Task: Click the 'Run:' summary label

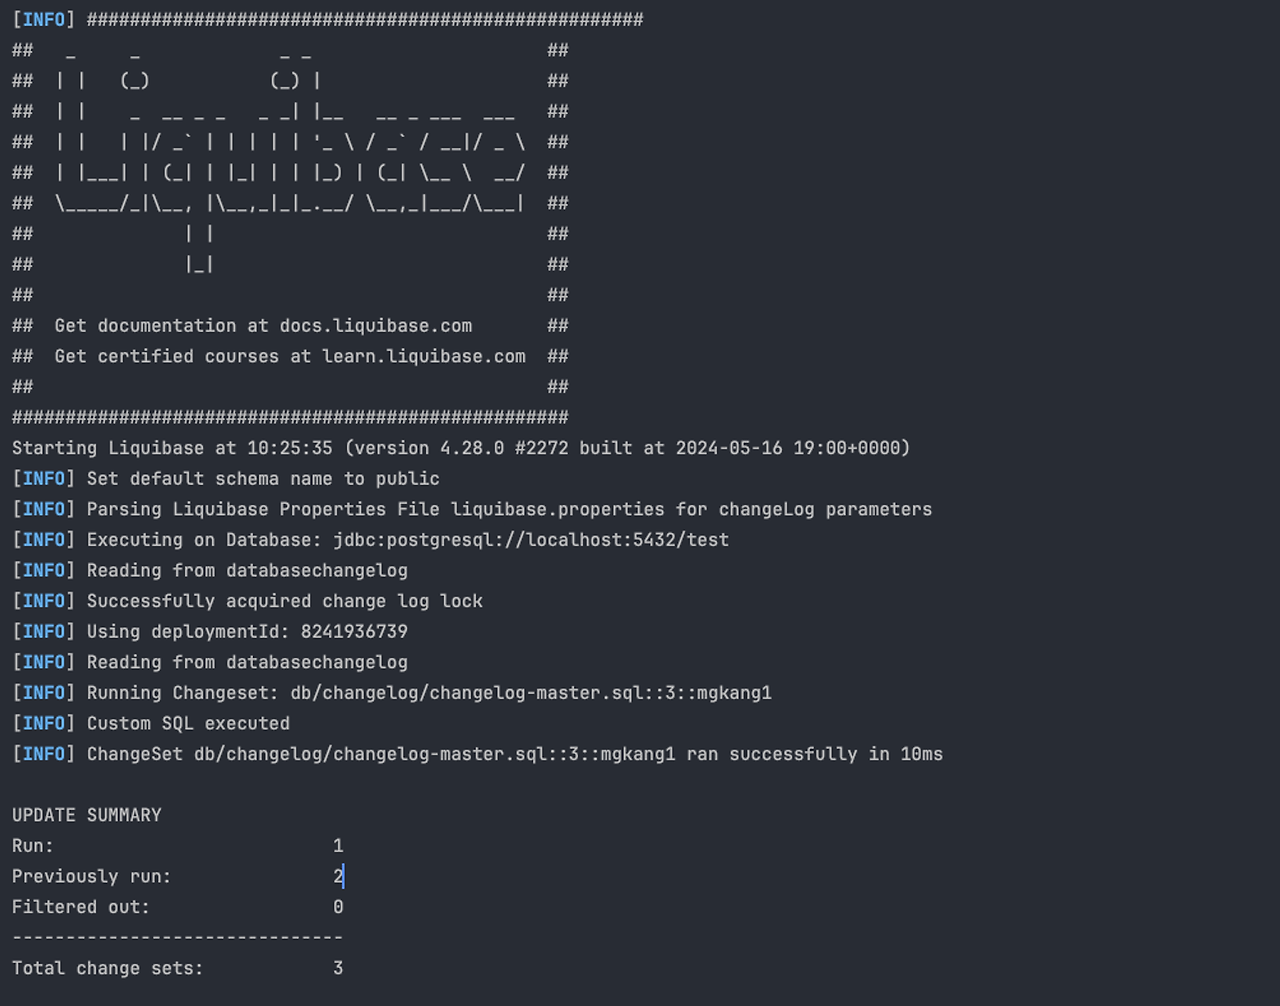Action: 33,846
